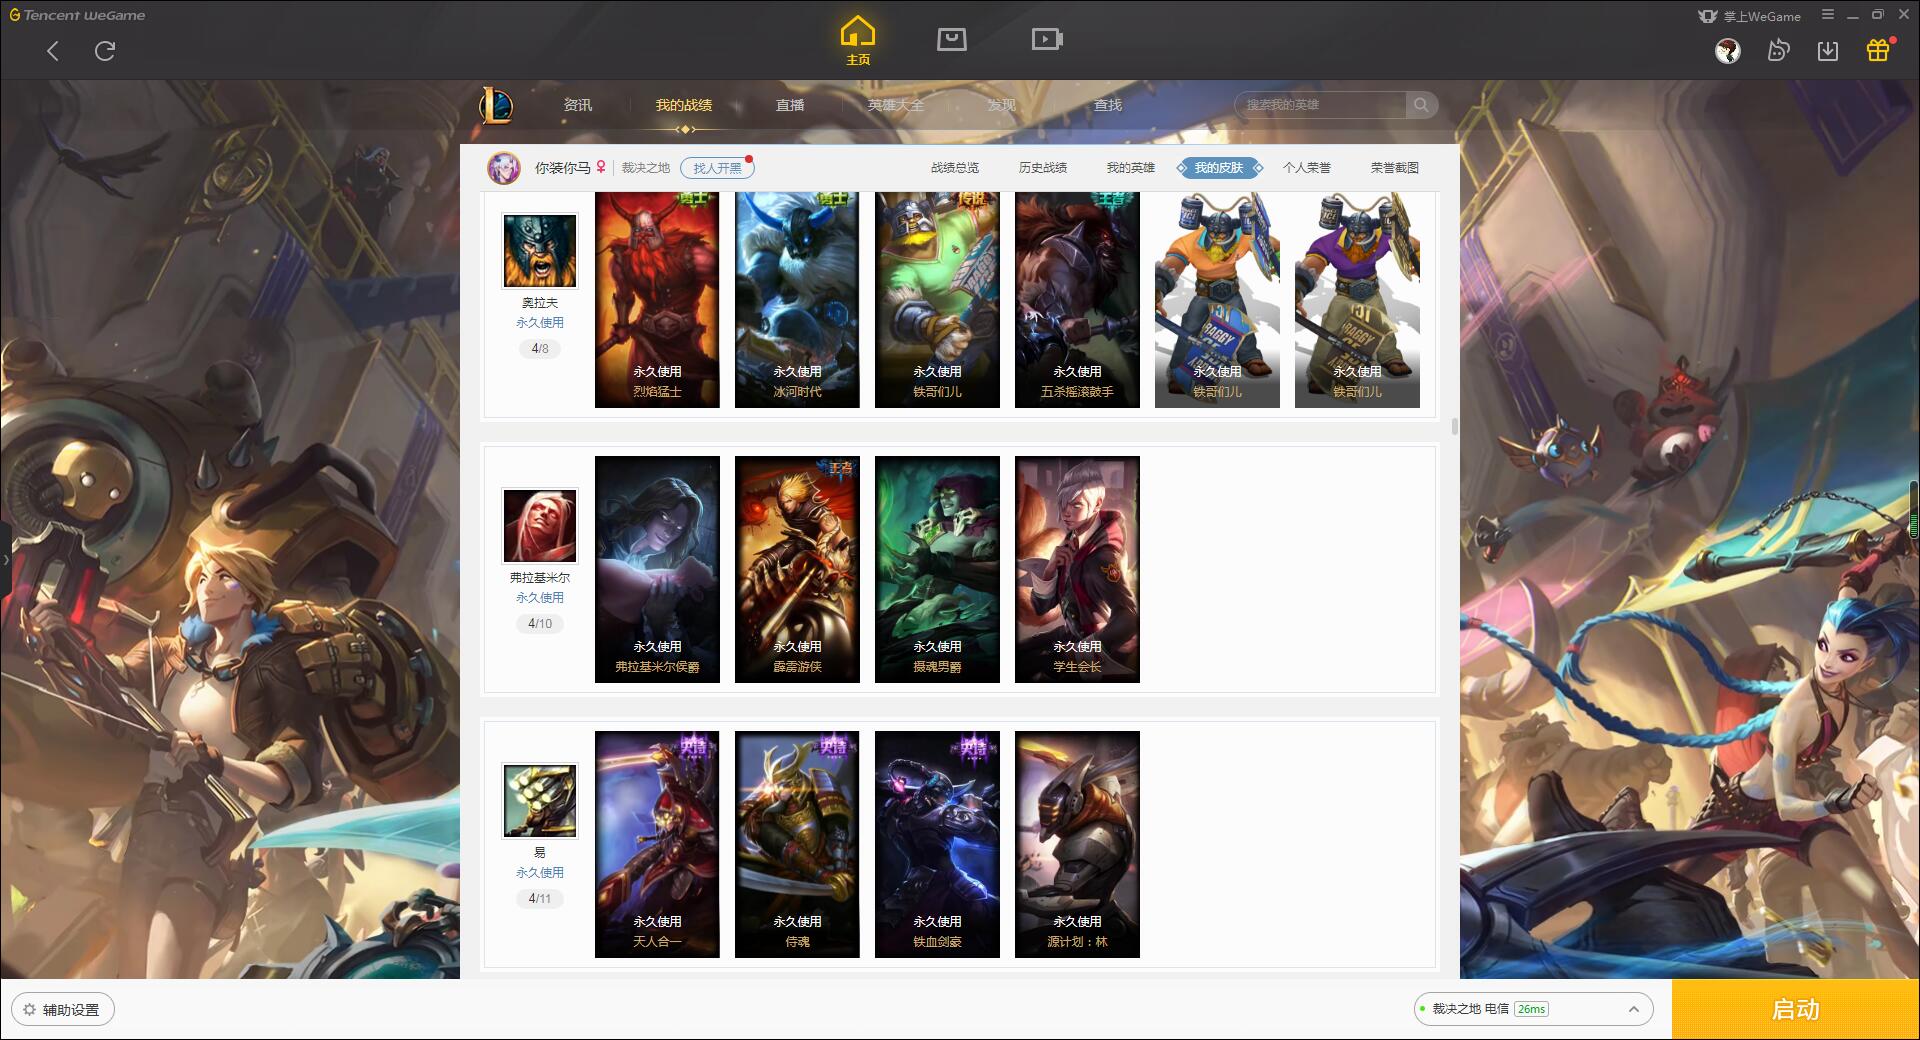Open the 铁血剑豪 skin card
Image resolution: width=1920 pixels, height=1040 pixels.
[x=937, y=845]
